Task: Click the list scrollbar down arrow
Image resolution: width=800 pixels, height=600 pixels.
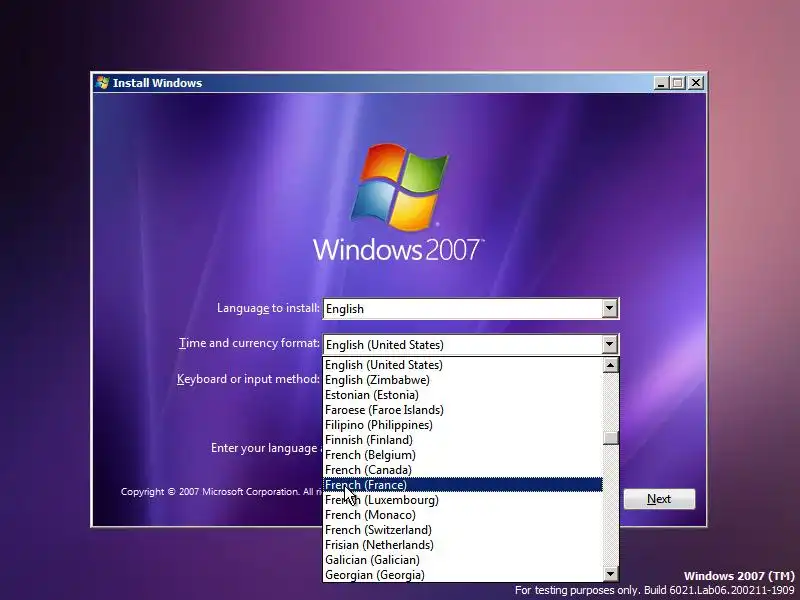Action: coord(610,574)
